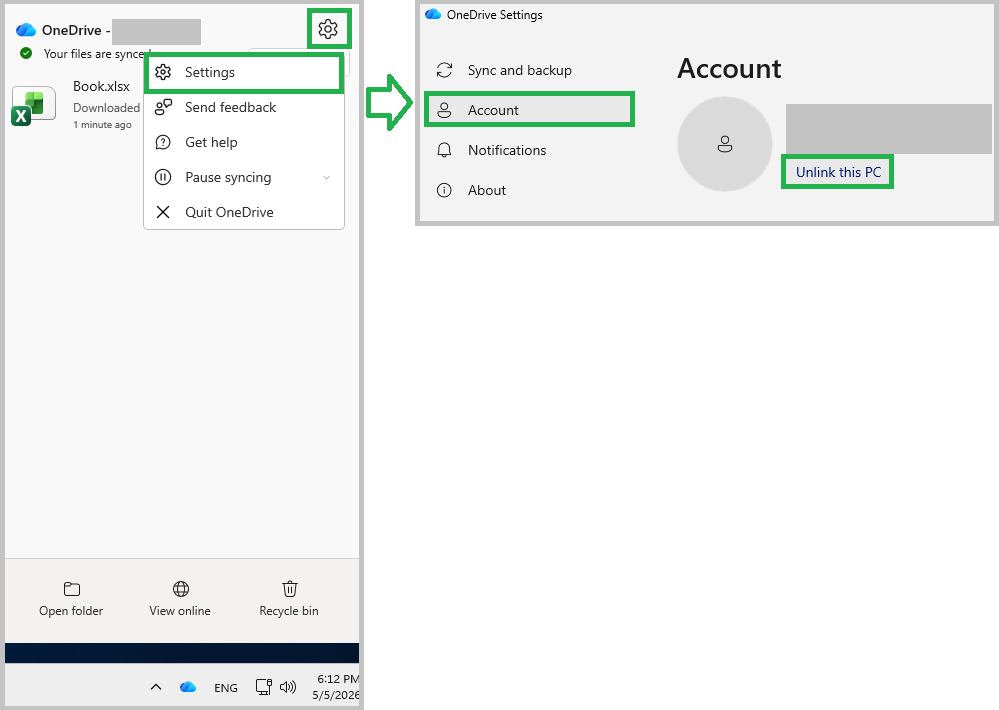The width and height of the screenshot is (999, 710).
Task: Choose Send feedback in the menu
Action: (244, 108)
